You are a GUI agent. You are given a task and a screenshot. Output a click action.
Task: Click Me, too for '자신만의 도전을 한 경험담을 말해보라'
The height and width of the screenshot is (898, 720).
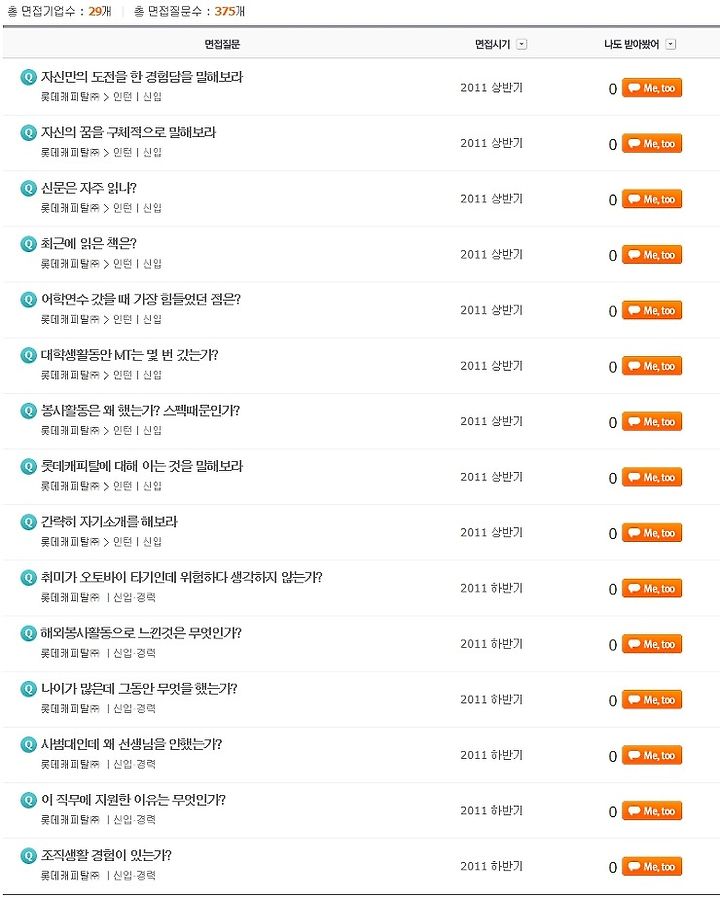(x=652, y=88)
